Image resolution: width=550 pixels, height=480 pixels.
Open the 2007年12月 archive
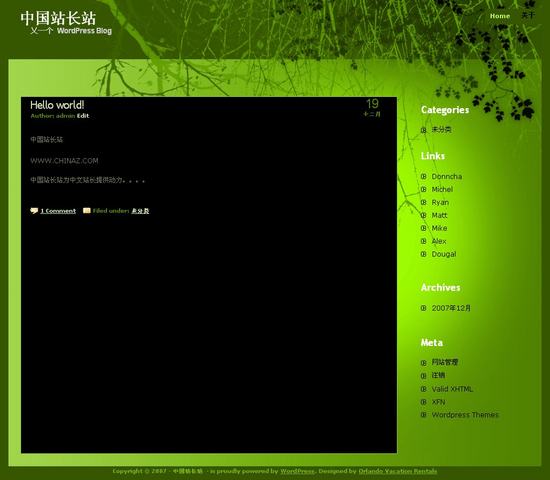click(x=451, y=308)
